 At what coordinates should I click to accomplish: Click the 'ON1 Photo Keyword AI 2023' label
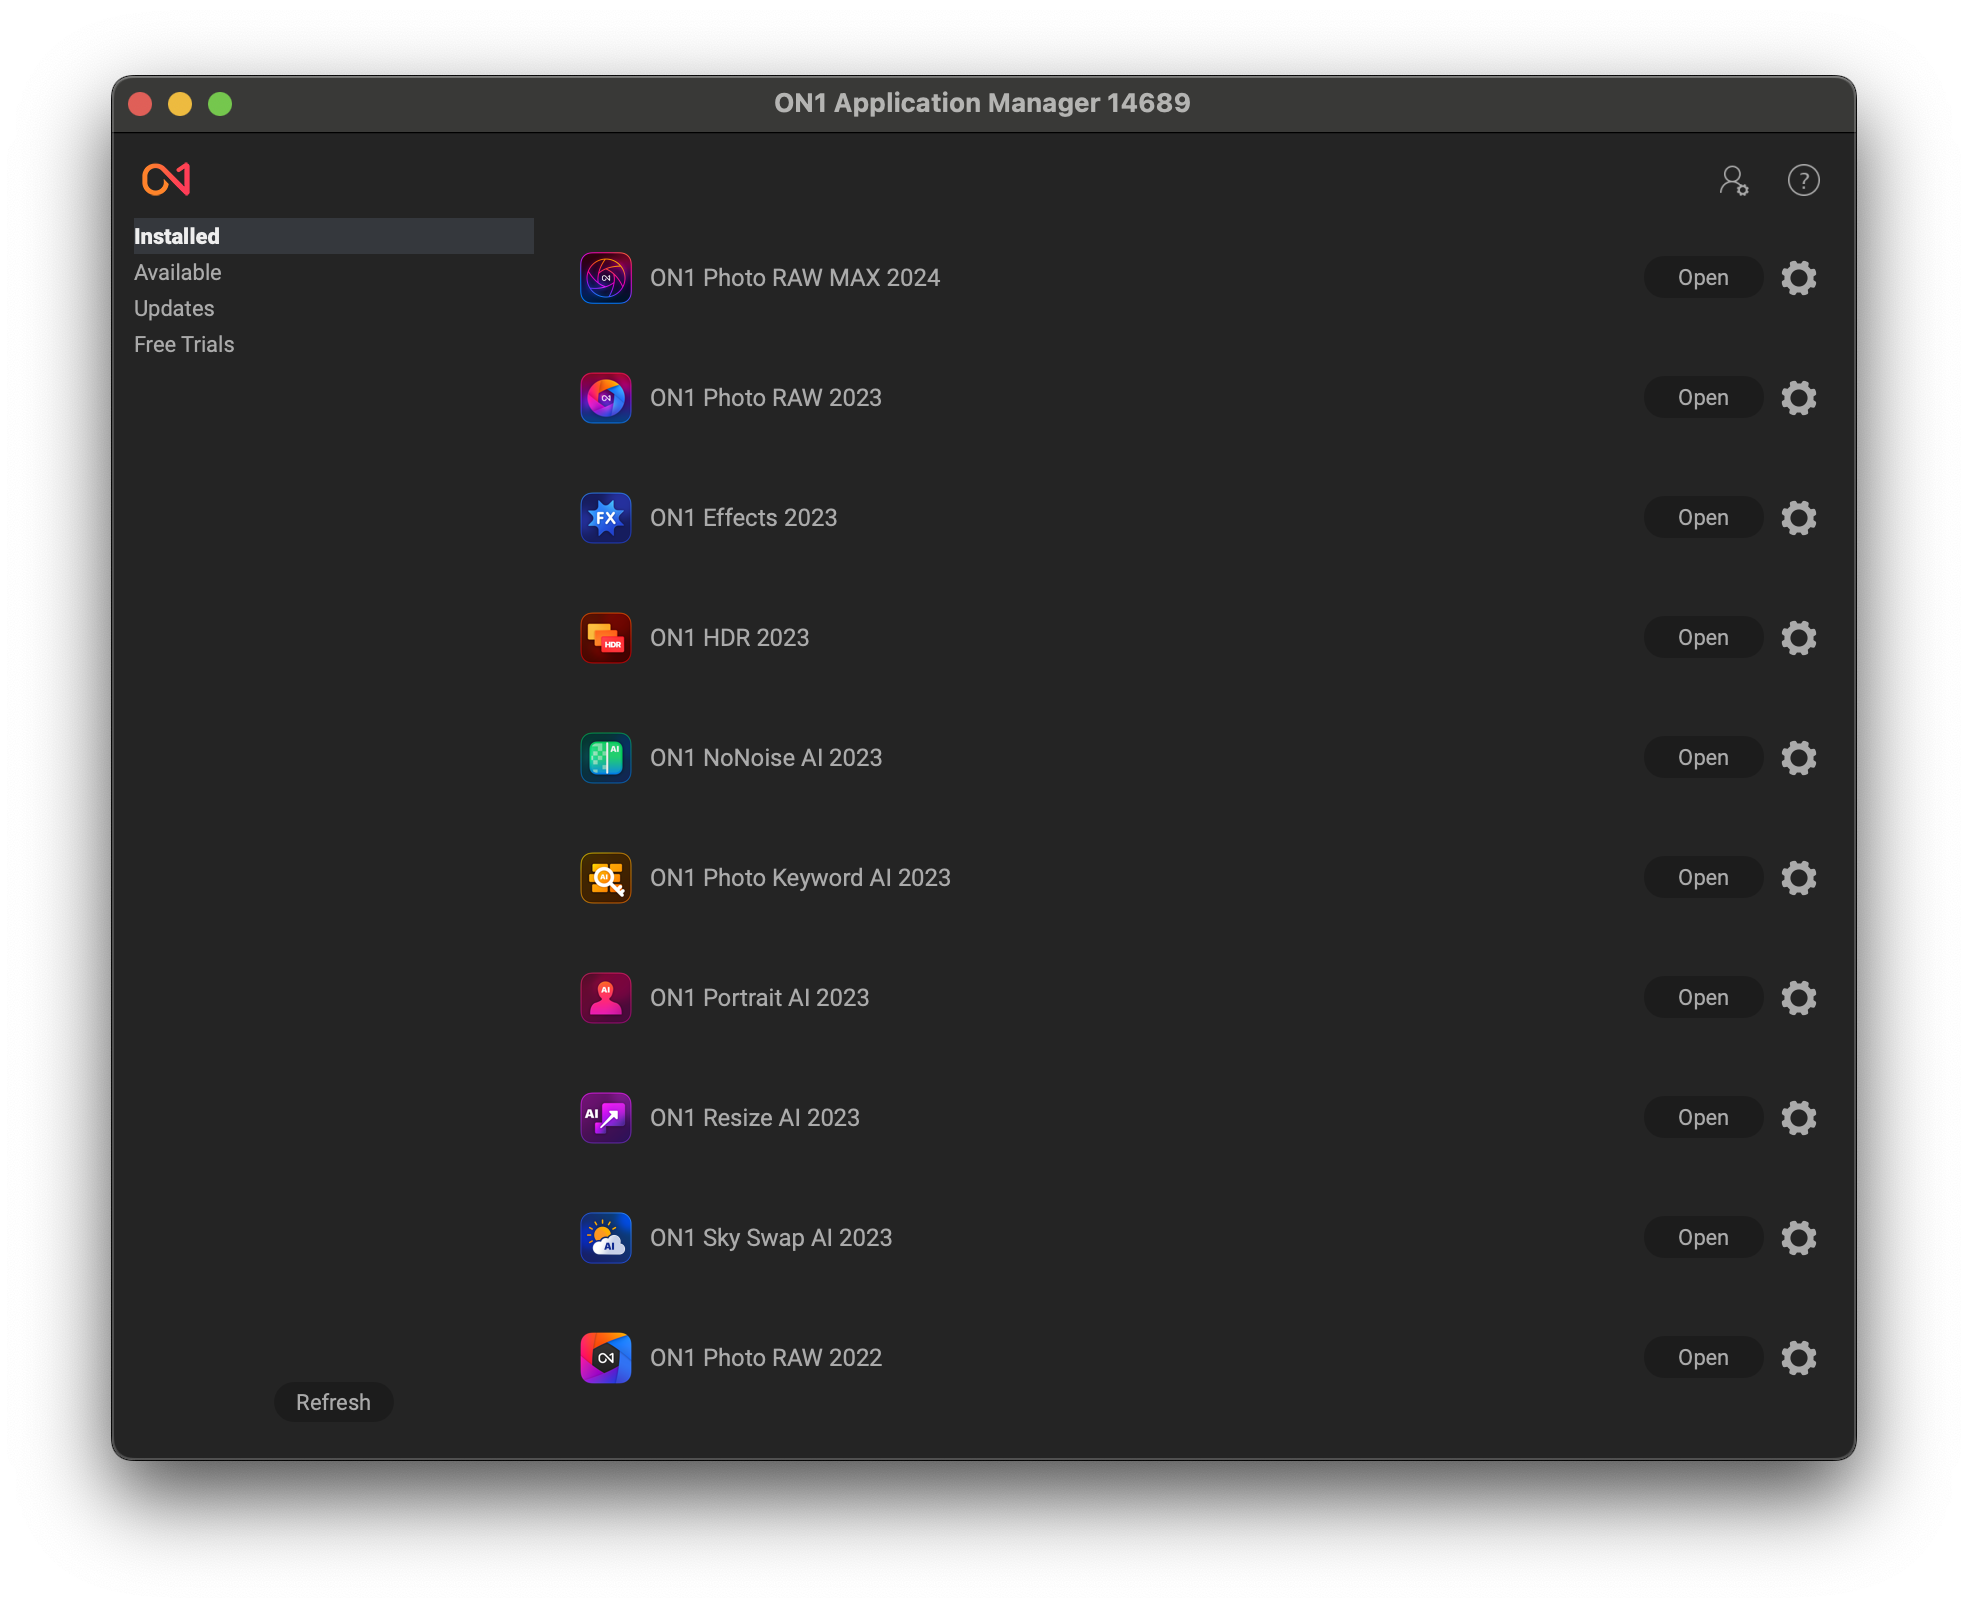pos(800,878)
